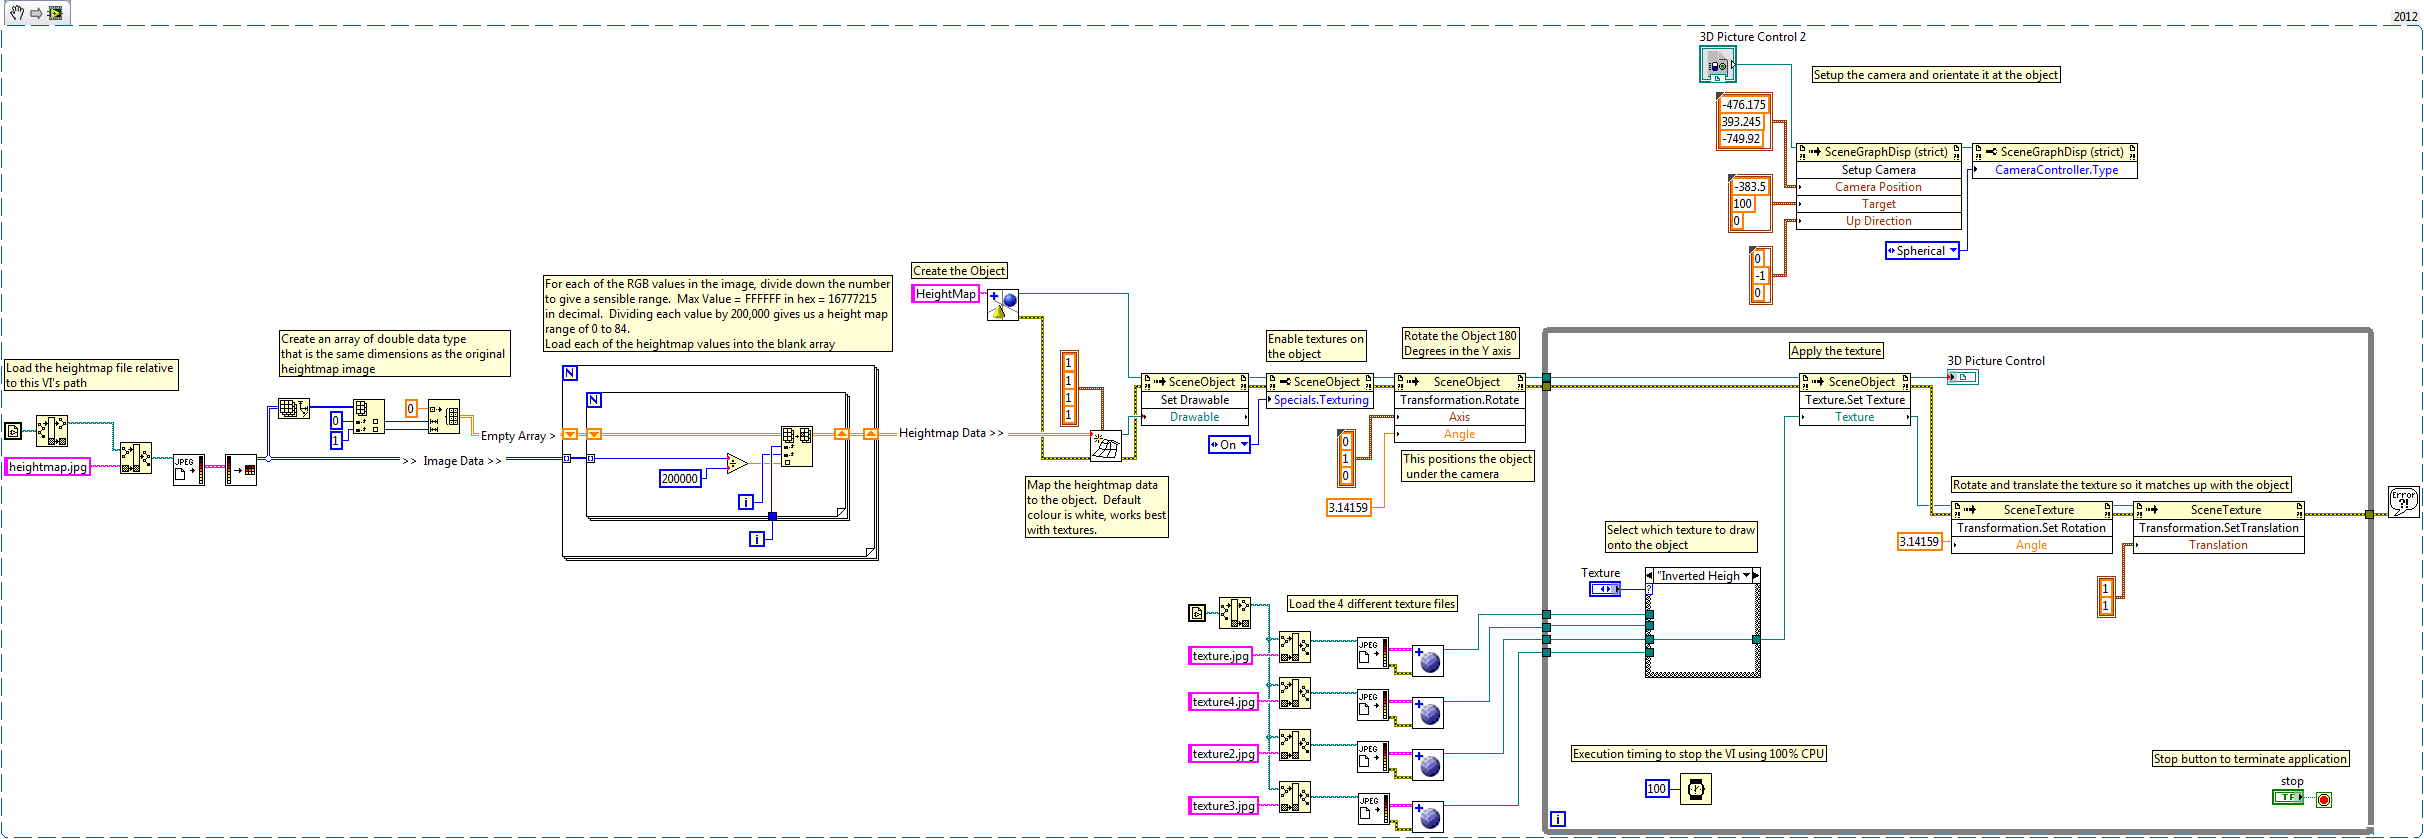Click the Specials.Texturing property
2424x839 pixels.
1321,400
